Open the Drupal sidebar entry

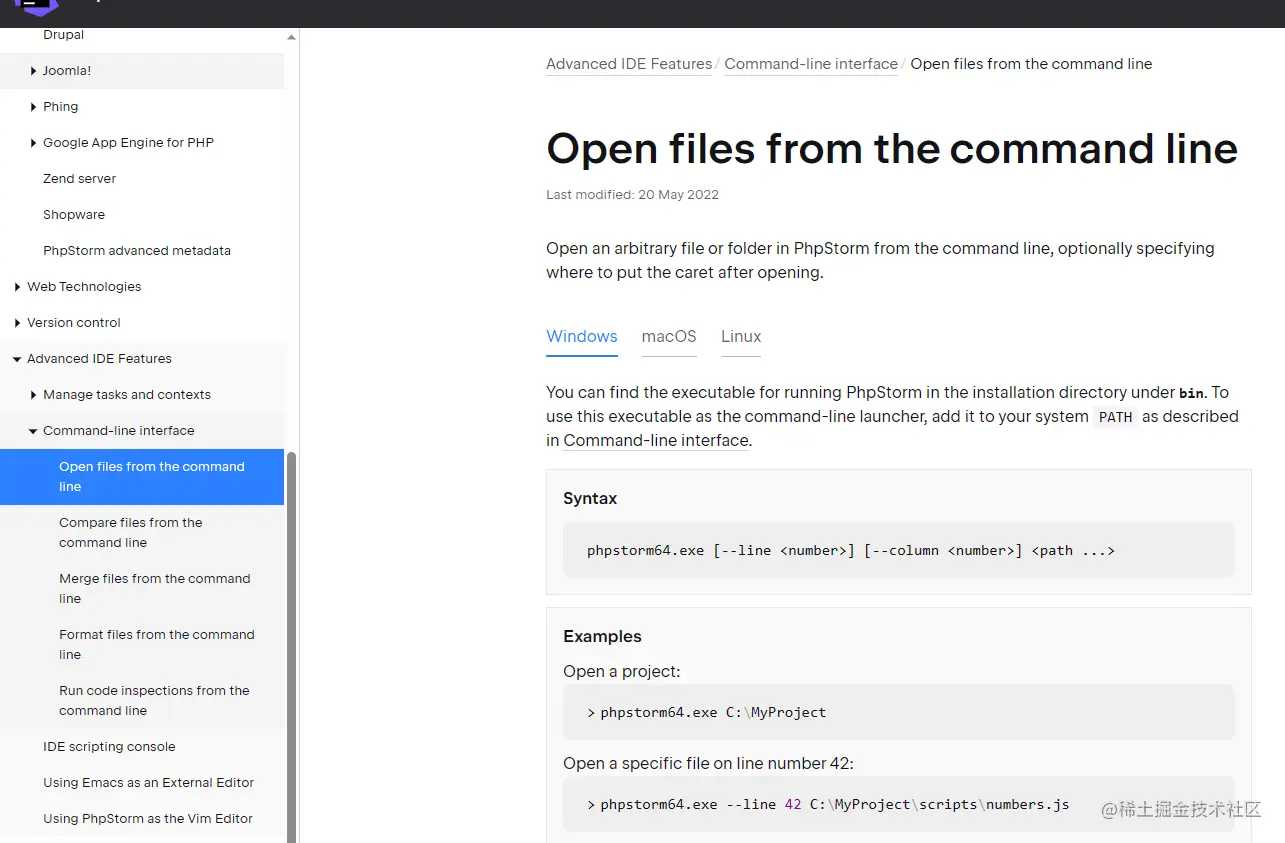[x=63, y=35]
